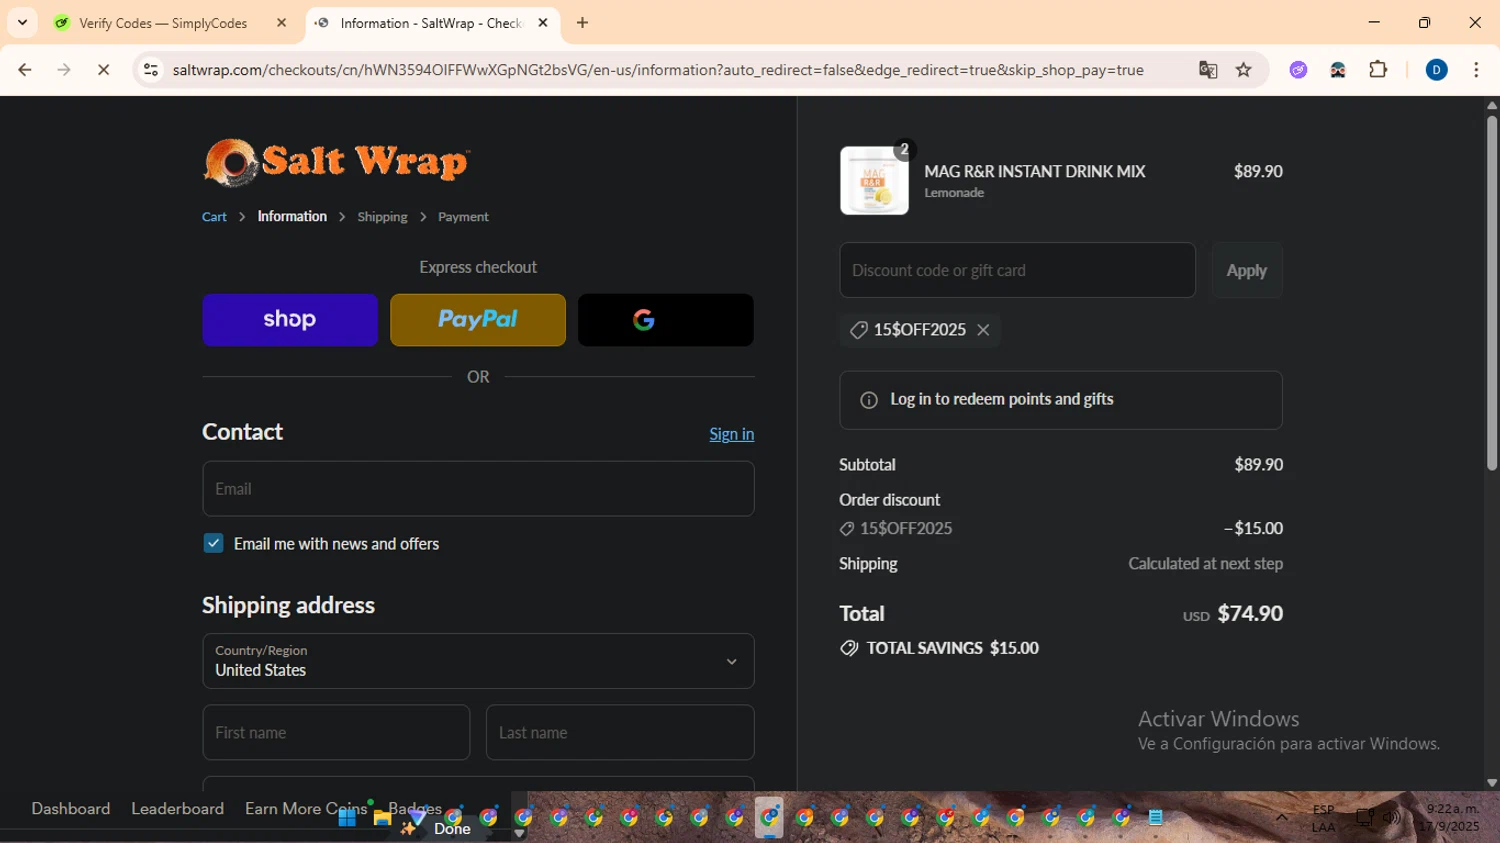The image size is (1500, 843).
Task: Open a new browser tab
Action: click(x=582, y=23)
